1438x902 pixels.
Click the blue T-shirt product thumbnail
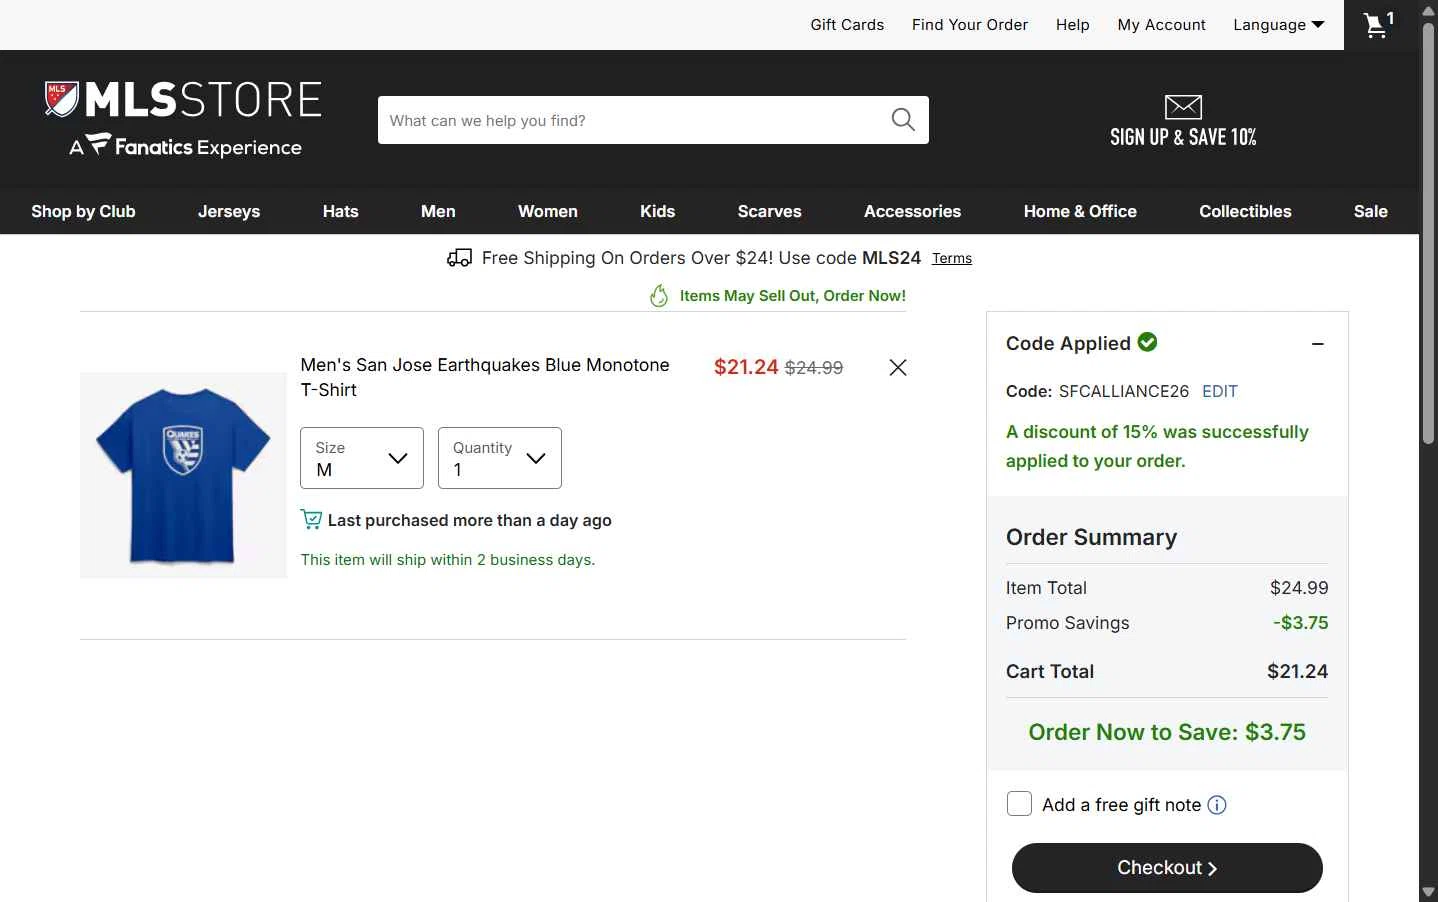(x=183, y=475)
